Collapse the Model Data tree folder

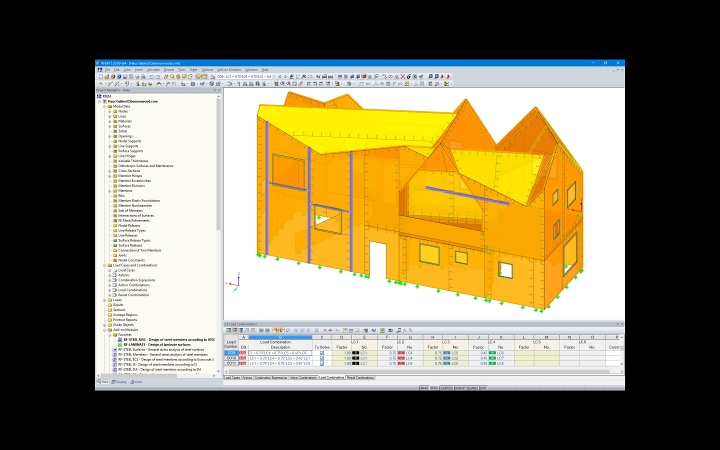[x=105, y=107]
